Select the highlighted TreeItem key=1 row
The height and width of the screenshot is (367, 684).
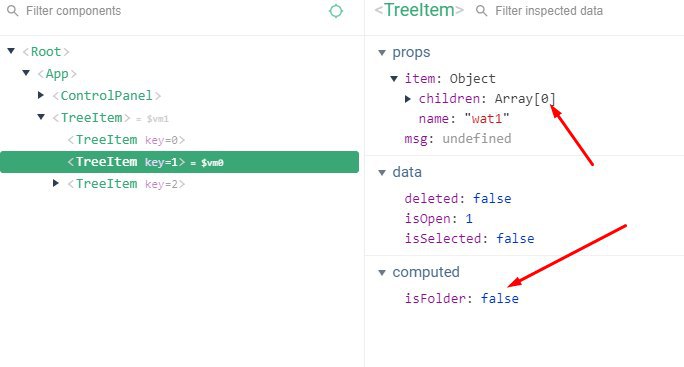coord(179,162)
